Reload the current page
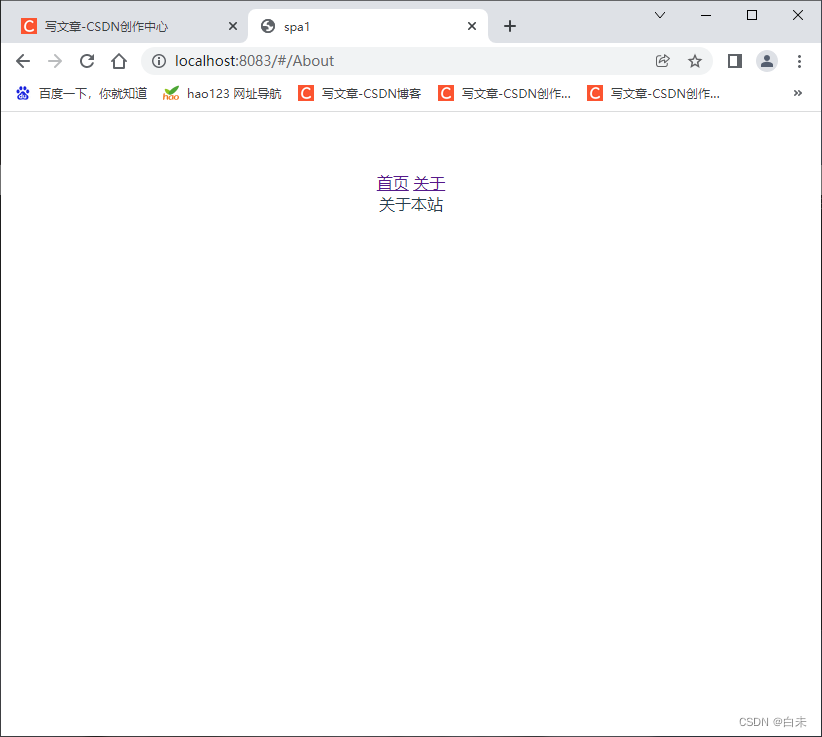Image resolution: width=822 pixels, height=737 pixels. coord(87,61)
